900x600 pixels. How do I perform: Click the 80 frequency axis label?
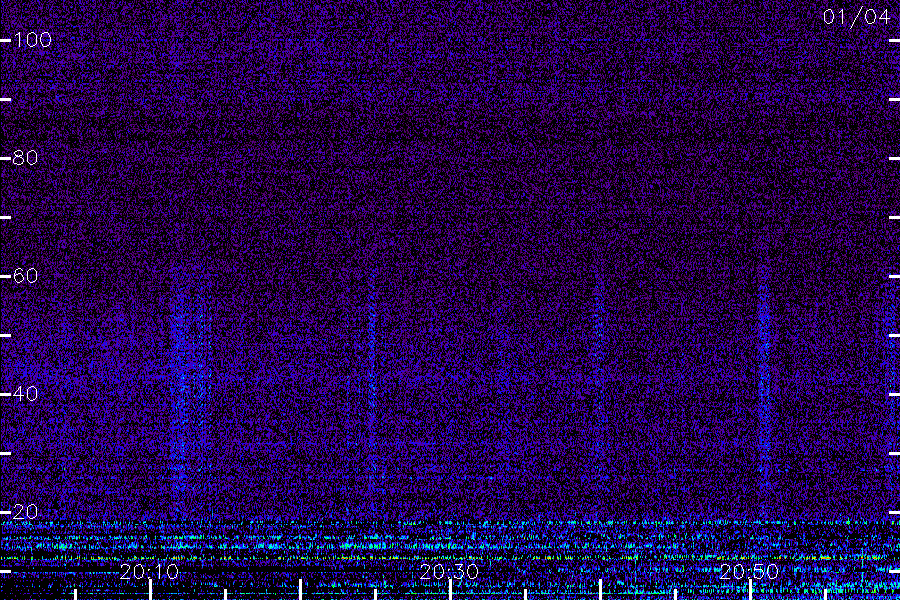[x=25, y=158]
